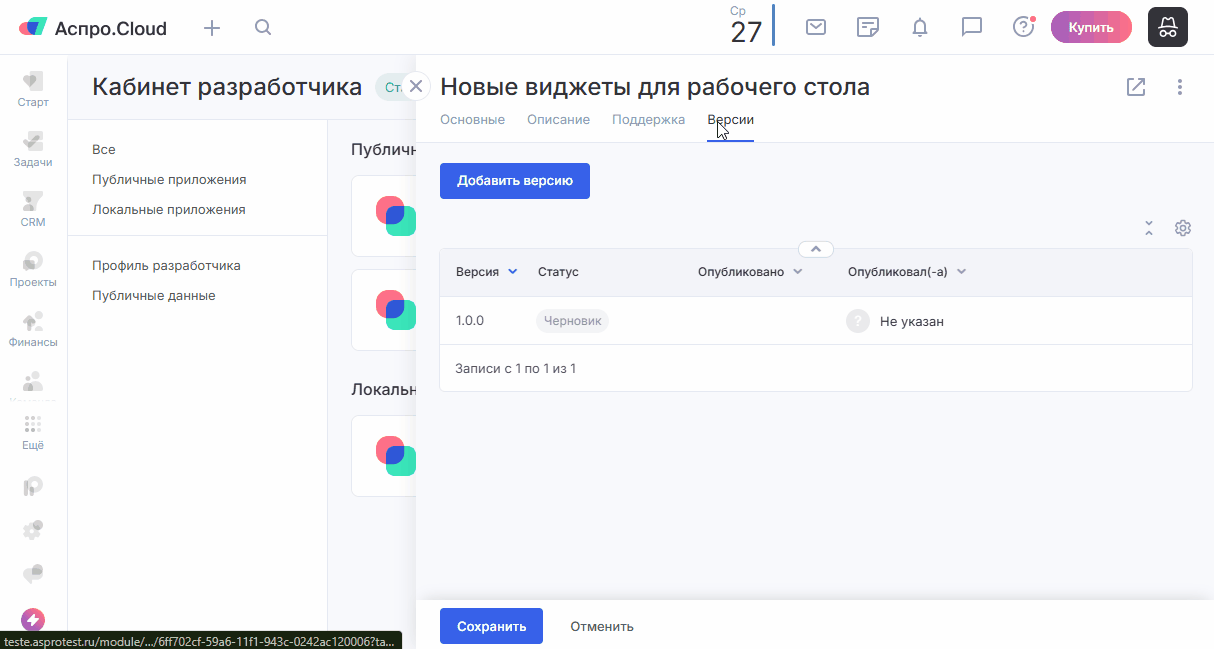The image size is (1214, 649).
Task: Open the notifications bell
Action: coord(920,27)
